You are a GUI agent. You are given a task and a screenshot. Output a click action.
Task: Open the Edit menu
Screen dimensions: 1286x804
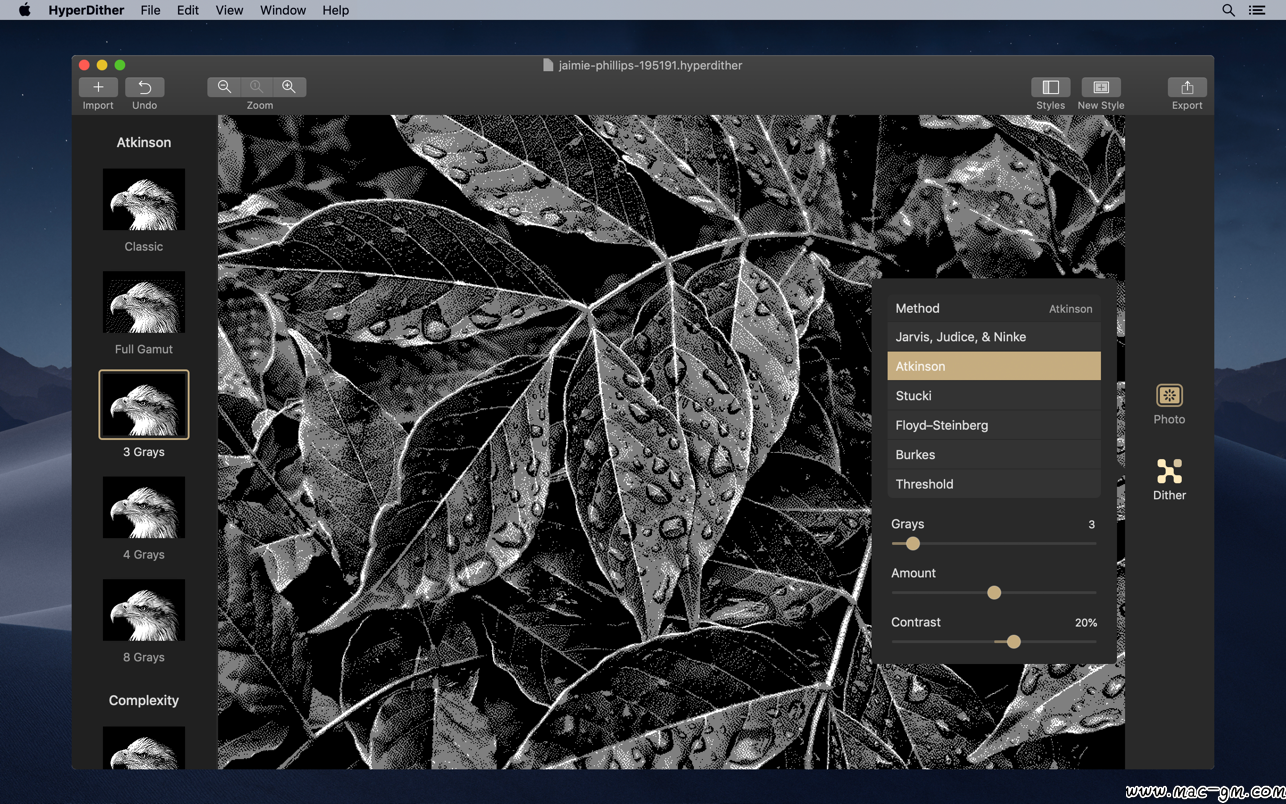pos(188,10)
